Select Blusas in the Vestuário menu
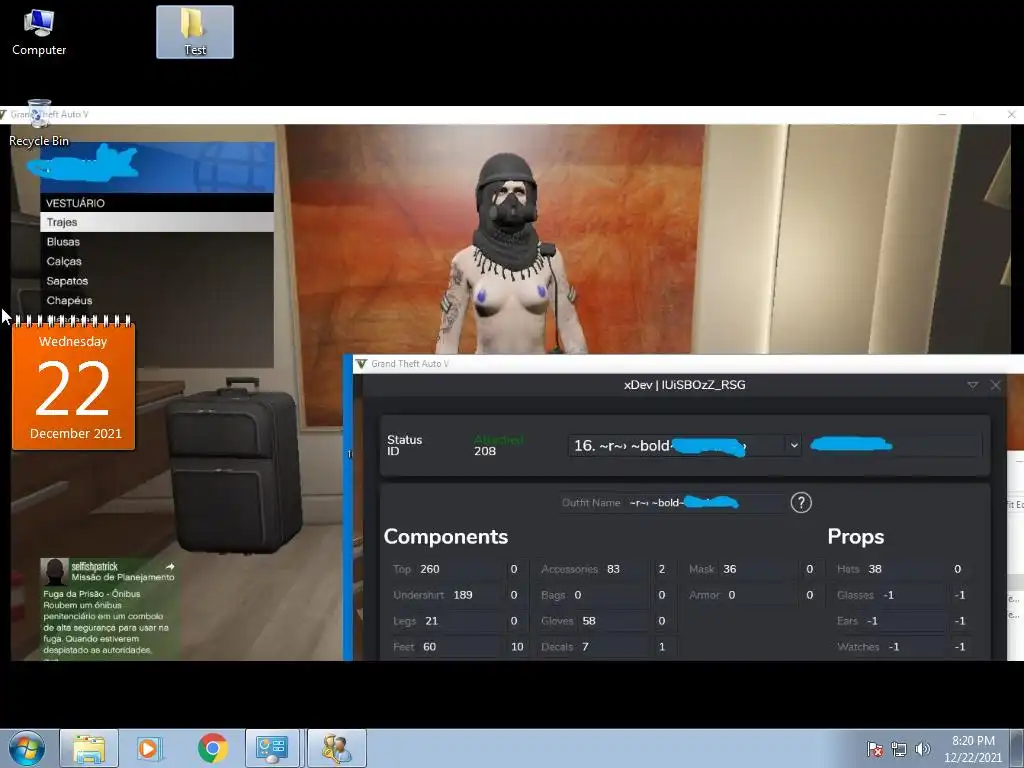The height and width of the screenshot is (768, 1024). coord(157,242)
